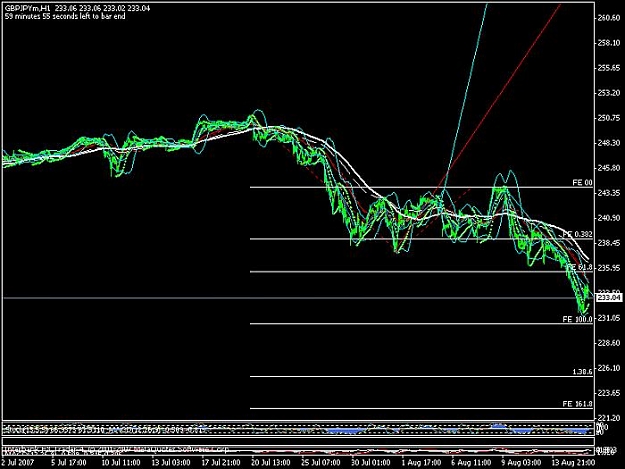Click the 5 Jul 17:00 time label
The width and height of the screenshot is (625, 469).
click(68, 463)
